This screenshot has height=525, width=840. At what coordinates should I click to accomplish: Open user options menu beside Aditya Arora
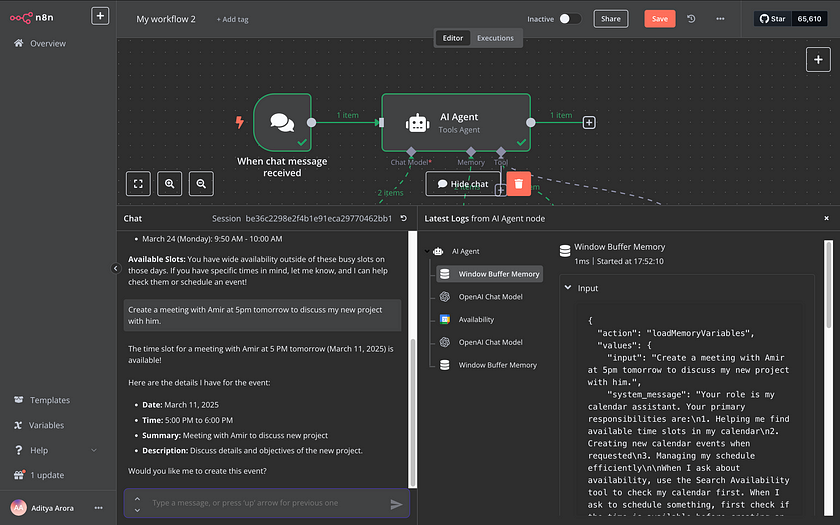[99, 508]
